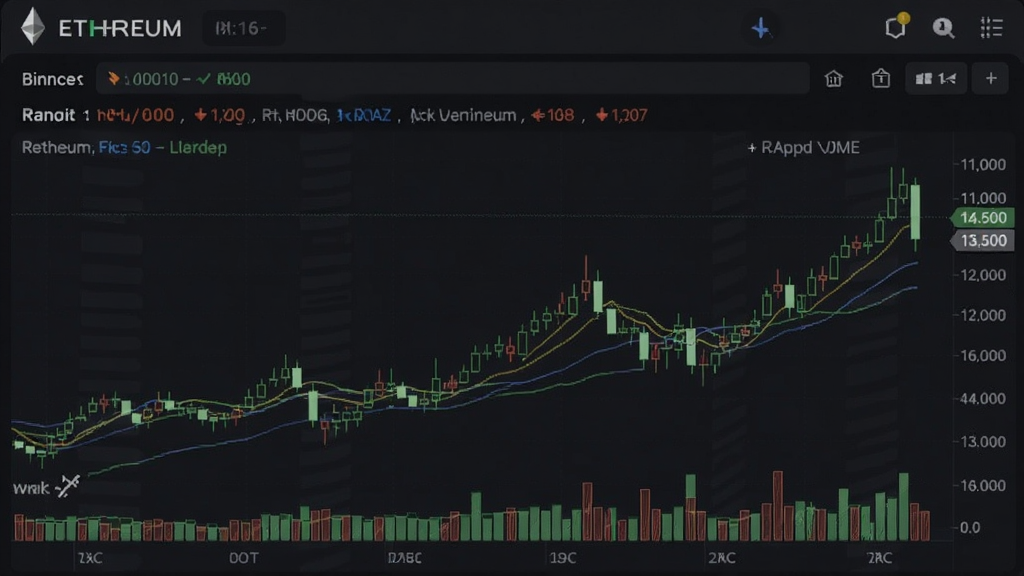The height and width of the screenshot is (576, 1024).
Task: Click the 44,000 price axis label
Action: click(x=984, y=398)
